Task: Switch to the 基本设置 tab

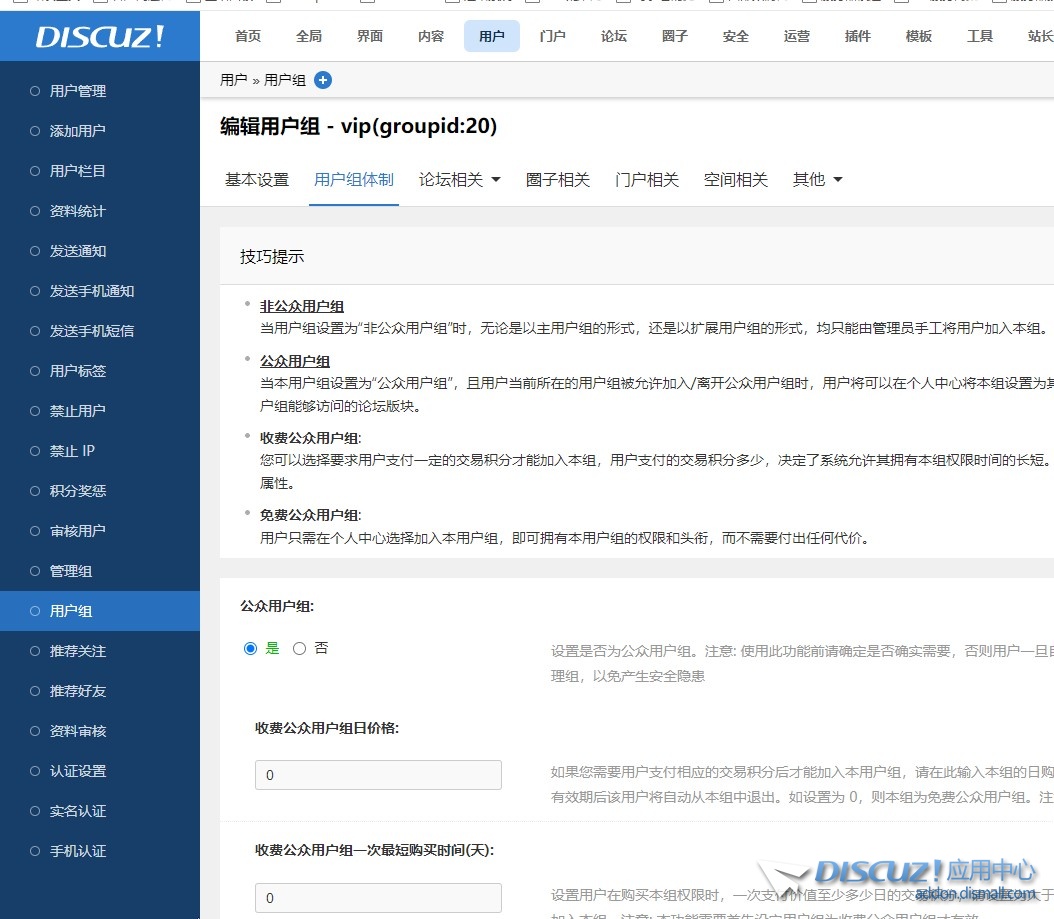Action: pyautogui.click(x=257, y=180)
